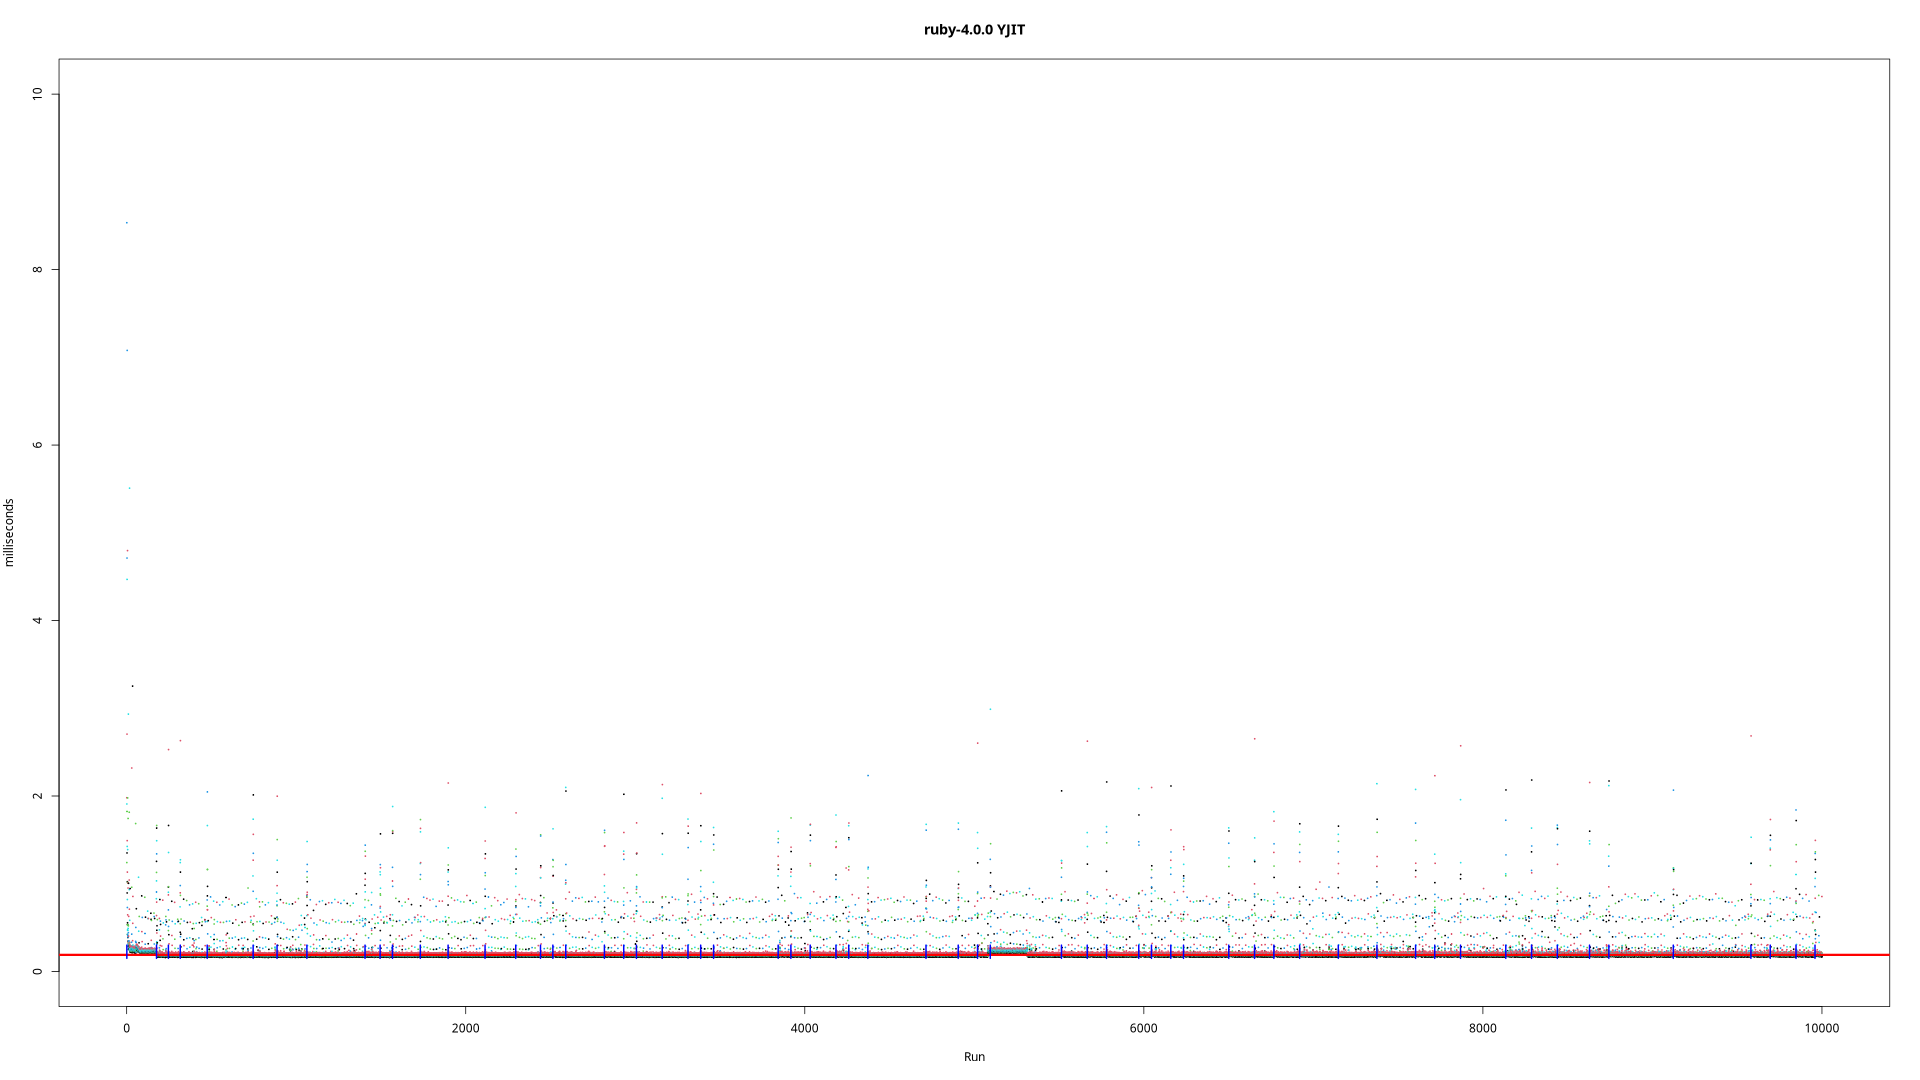Select the 2000 tick label on x-axis
This screenshot has height=1080, width=1920.
pos(465,1028)
